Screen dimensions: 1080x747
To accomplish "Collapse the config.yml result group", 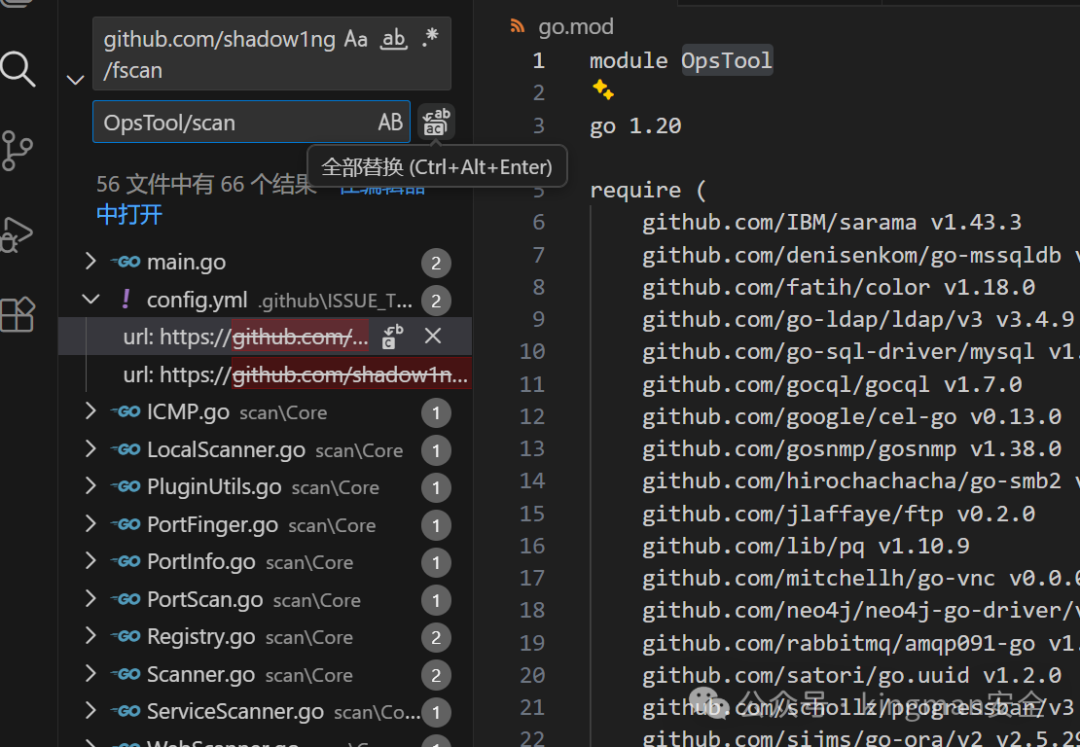I will (90, 299).
